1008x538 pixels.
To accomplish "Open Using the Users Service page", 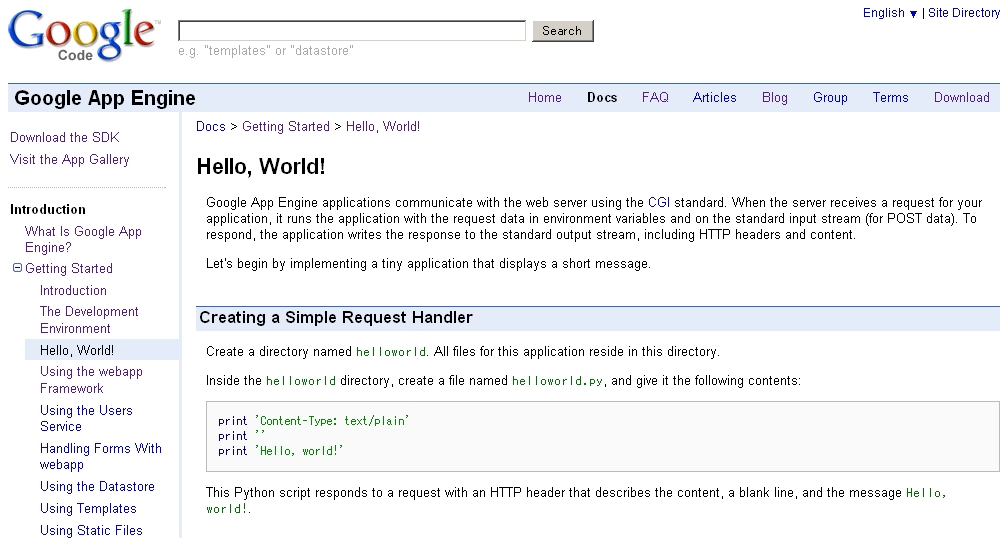I will pos(86,418).
